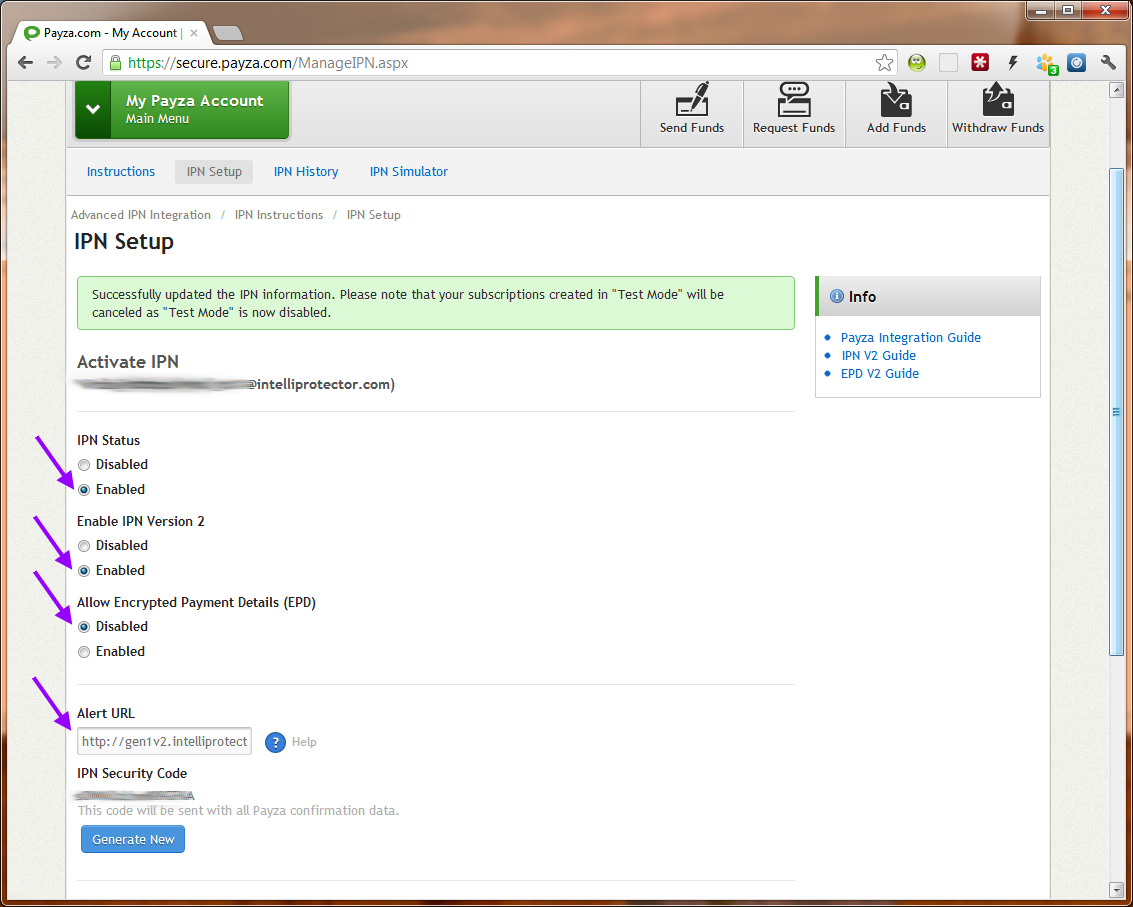The width and height of the screenshot is (1133, 907).
Task: Open the IPN Simulator tab
Action: pos(409,171)
